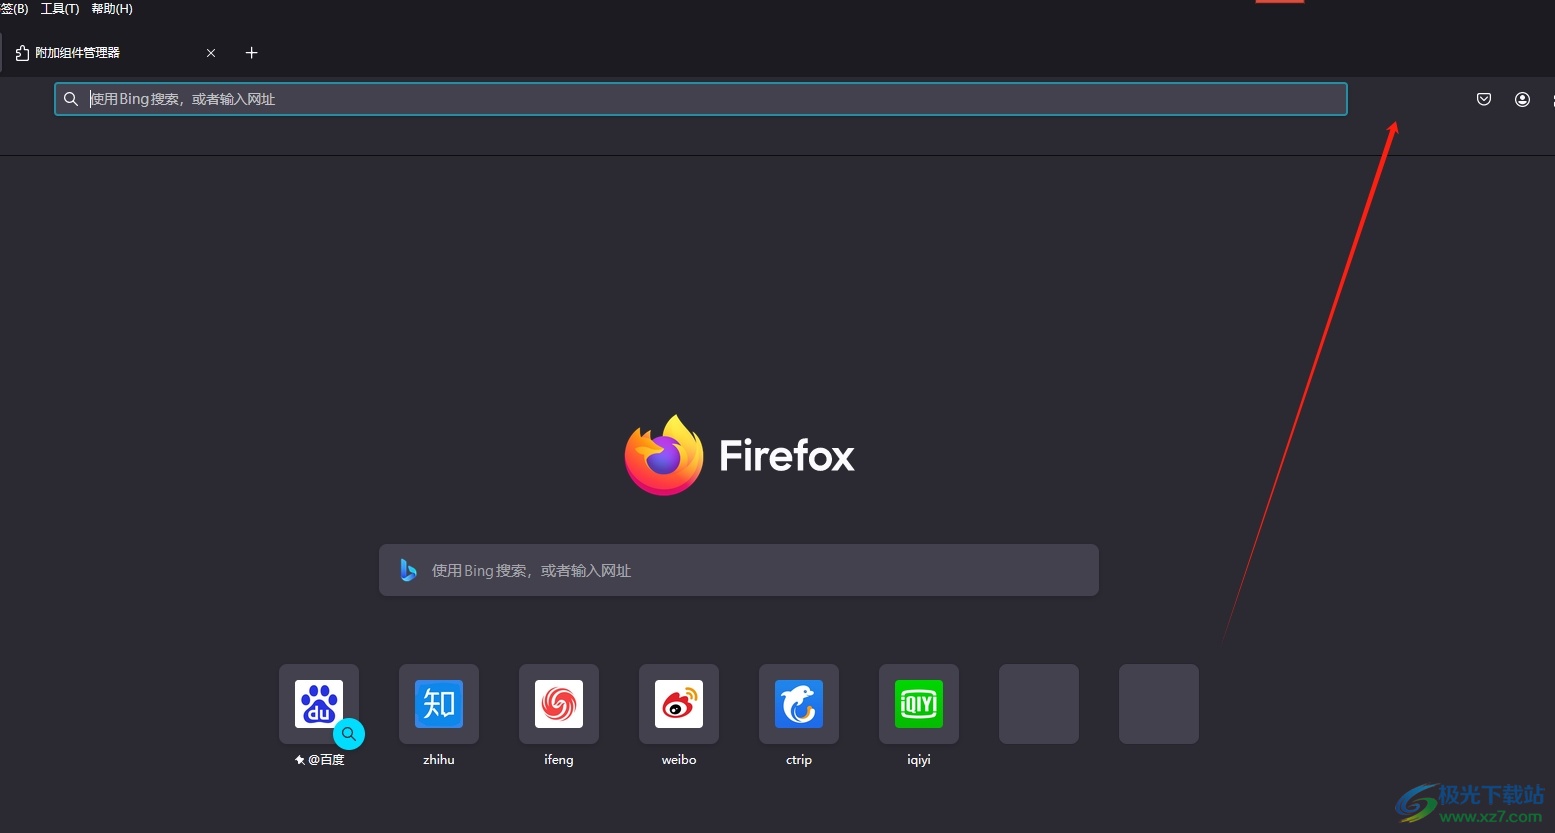
Task: Click the ctrip label text
Action: click(x=799, y=760)
